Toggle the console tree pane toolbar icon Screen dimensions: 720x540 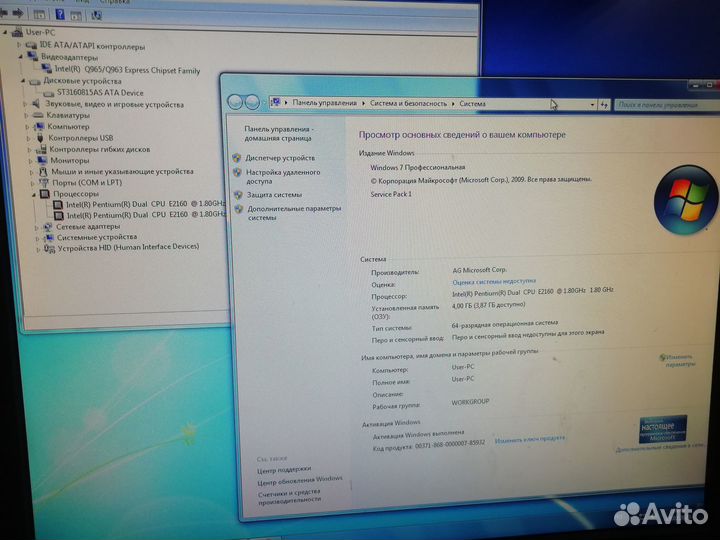click(x=39, y=14)
